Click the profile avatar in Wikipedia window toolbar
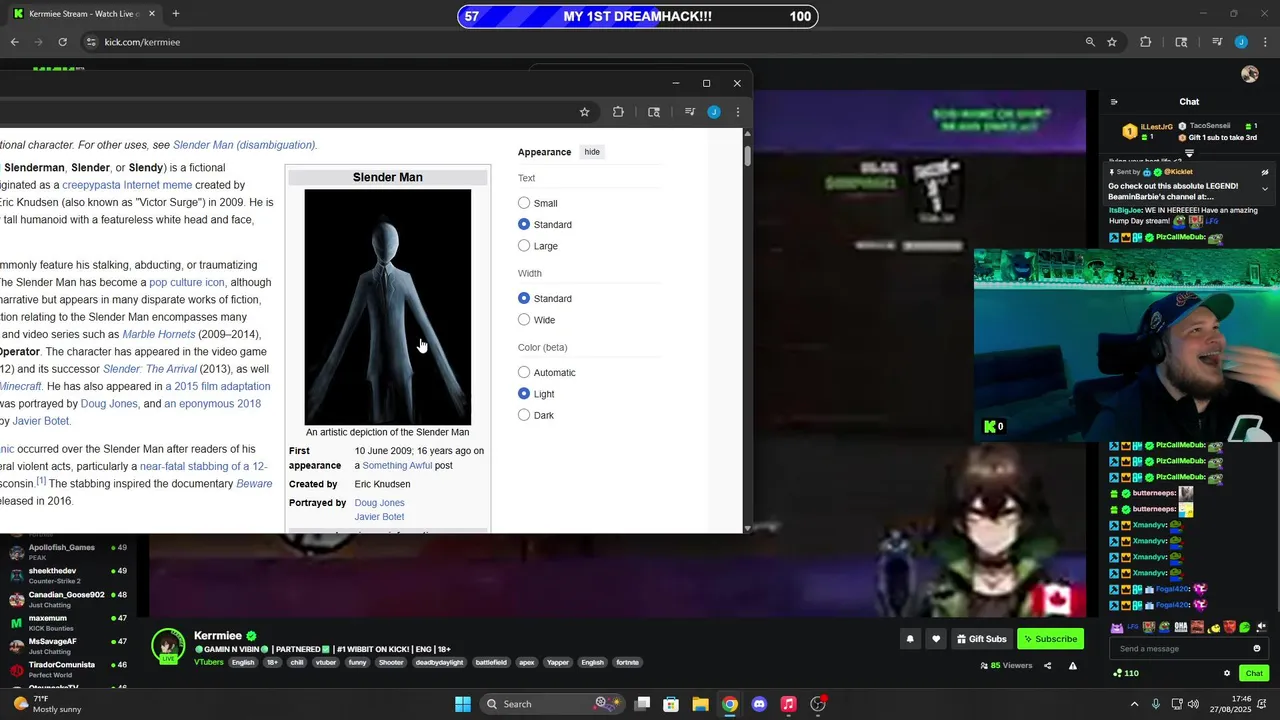The width and height of the screenshot is (1280, 720). pyautogui.click(x=714, y=112)
